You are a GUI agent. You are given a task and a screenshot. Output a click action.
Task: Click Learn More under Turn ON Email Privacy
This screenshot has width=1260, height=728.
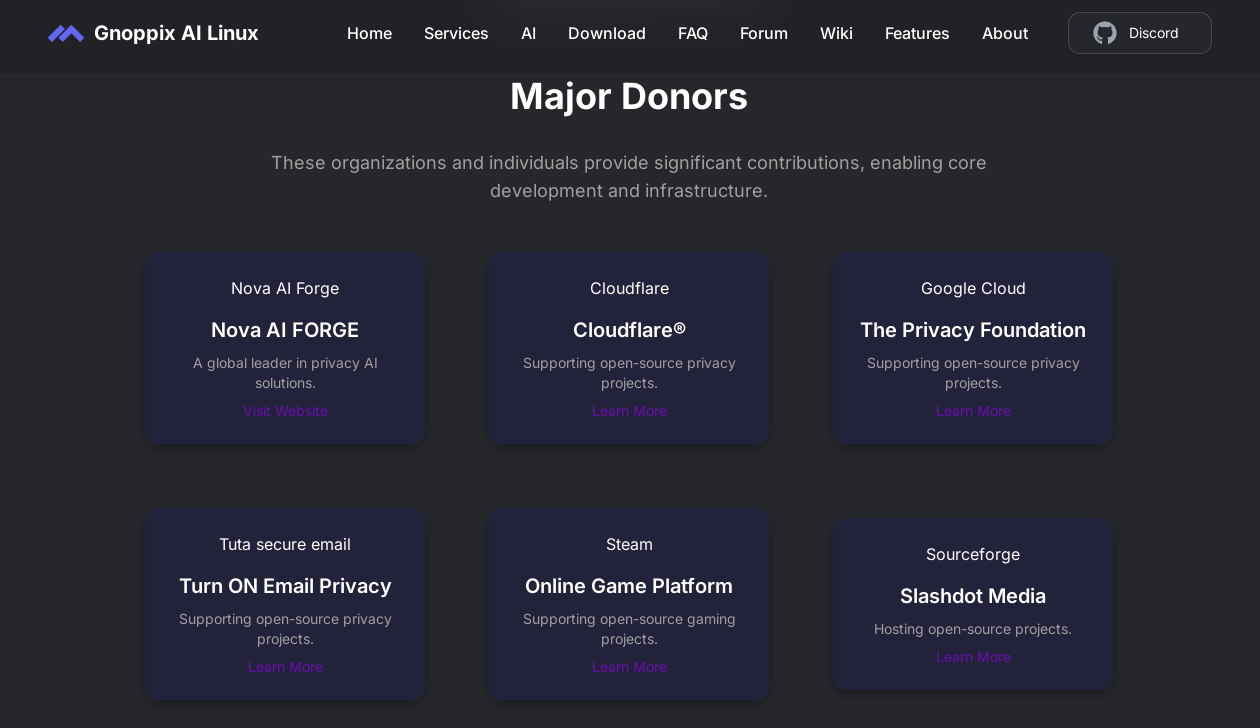tap(285, 667)
